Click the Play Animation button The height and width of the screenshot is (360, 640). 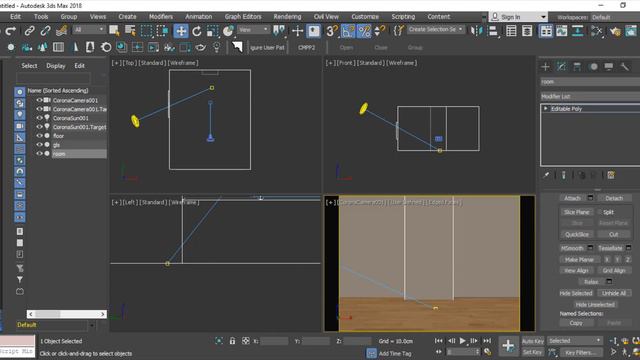(x=462, y=340)
